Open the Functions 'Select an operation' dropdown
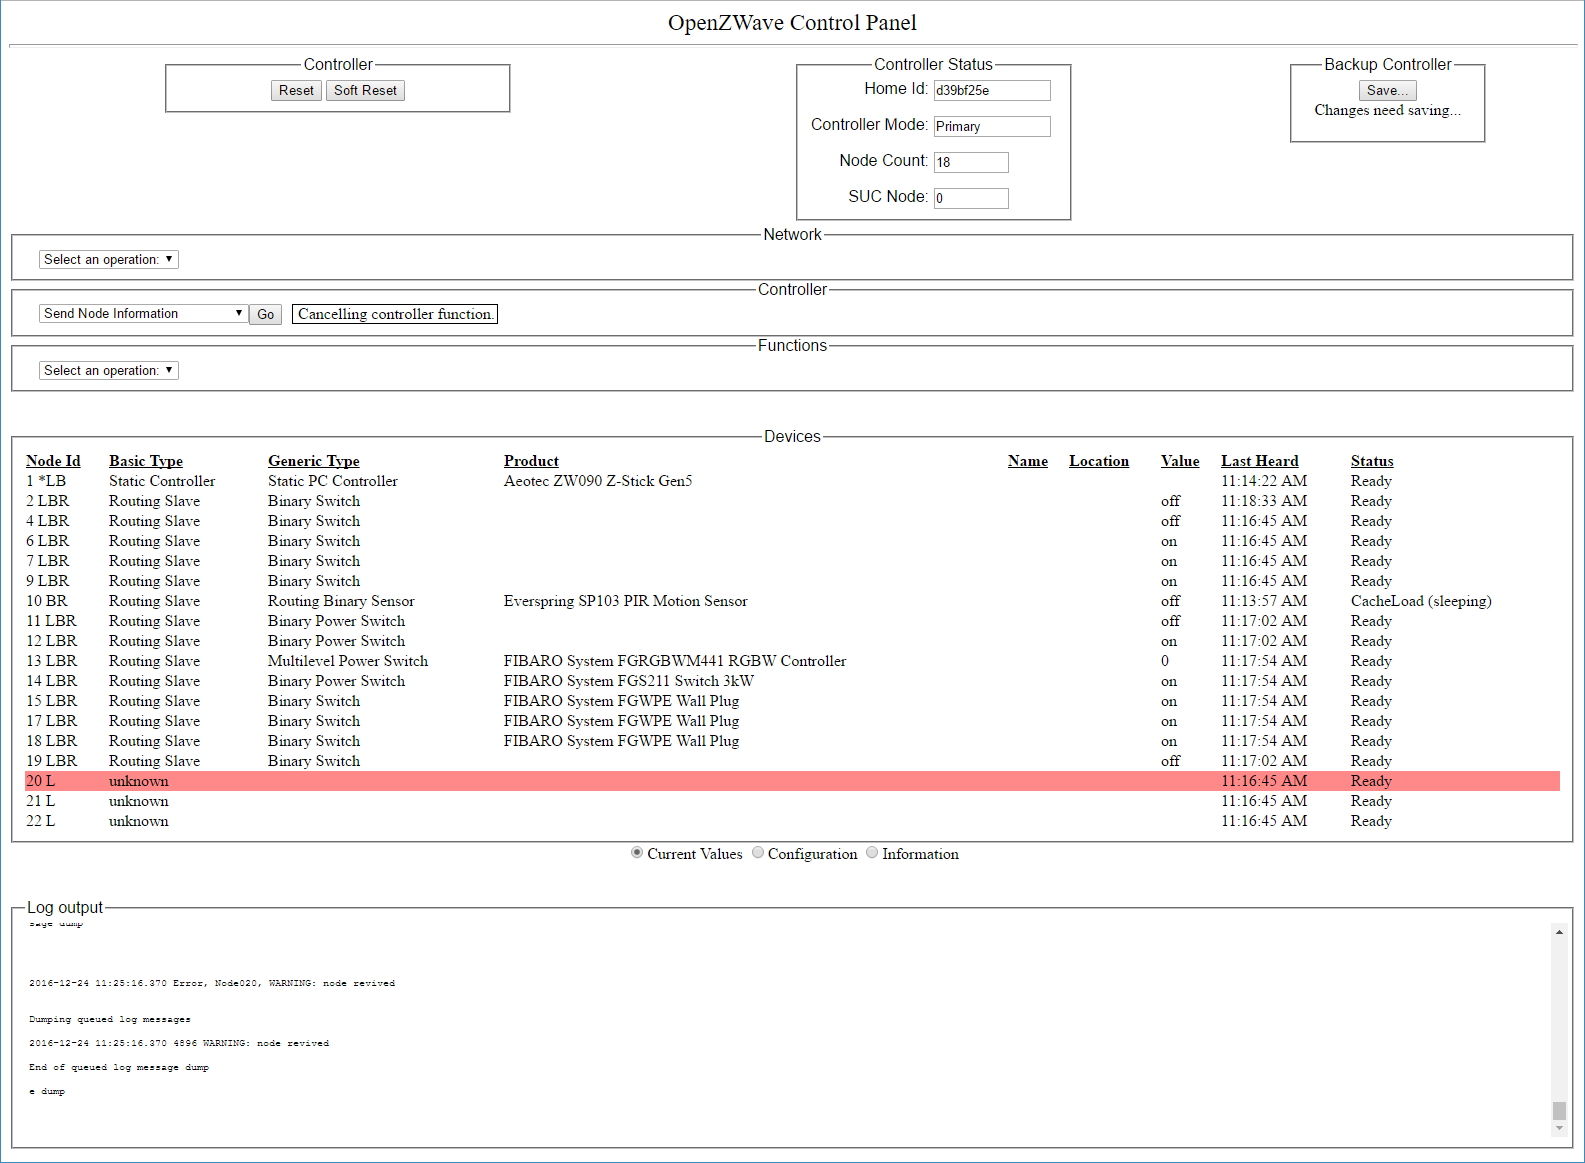 click(109, 370)
